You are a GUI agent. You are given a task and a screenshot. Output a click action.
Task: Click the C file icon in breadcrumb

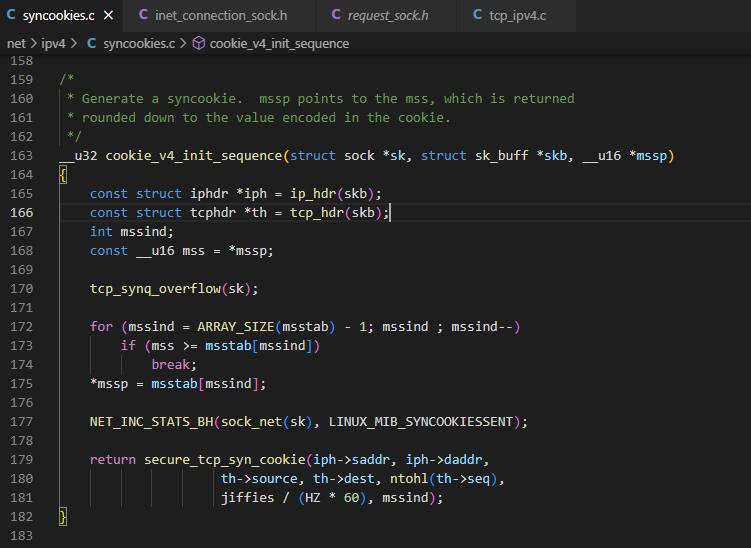coord(91,44)
